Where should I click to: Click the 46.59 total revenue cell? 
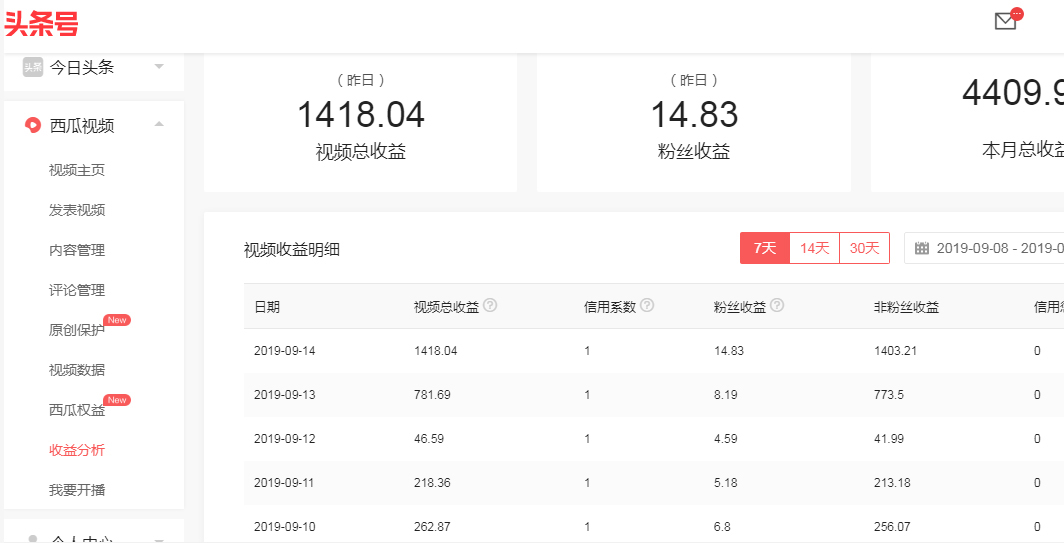(429, 438)
